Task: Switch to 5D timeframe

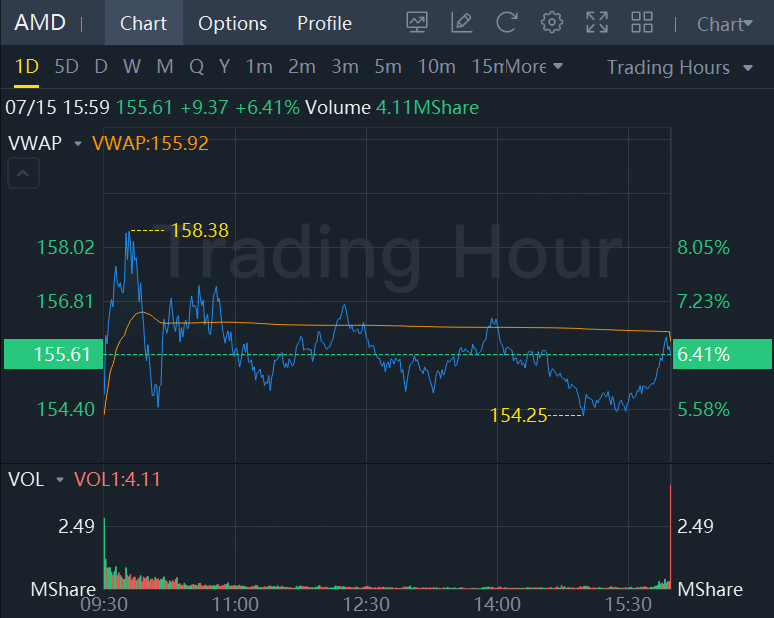Action: 66,67
